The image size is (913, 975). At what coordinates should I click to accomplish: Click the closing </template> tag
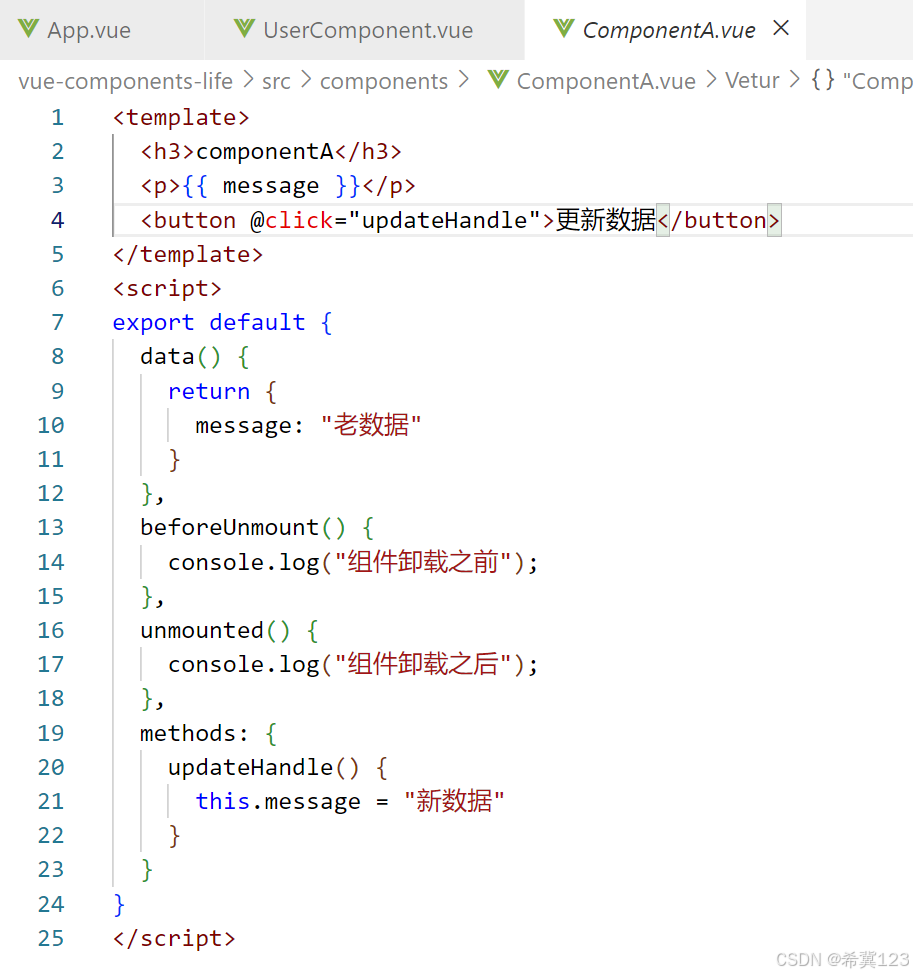point(188,254)
